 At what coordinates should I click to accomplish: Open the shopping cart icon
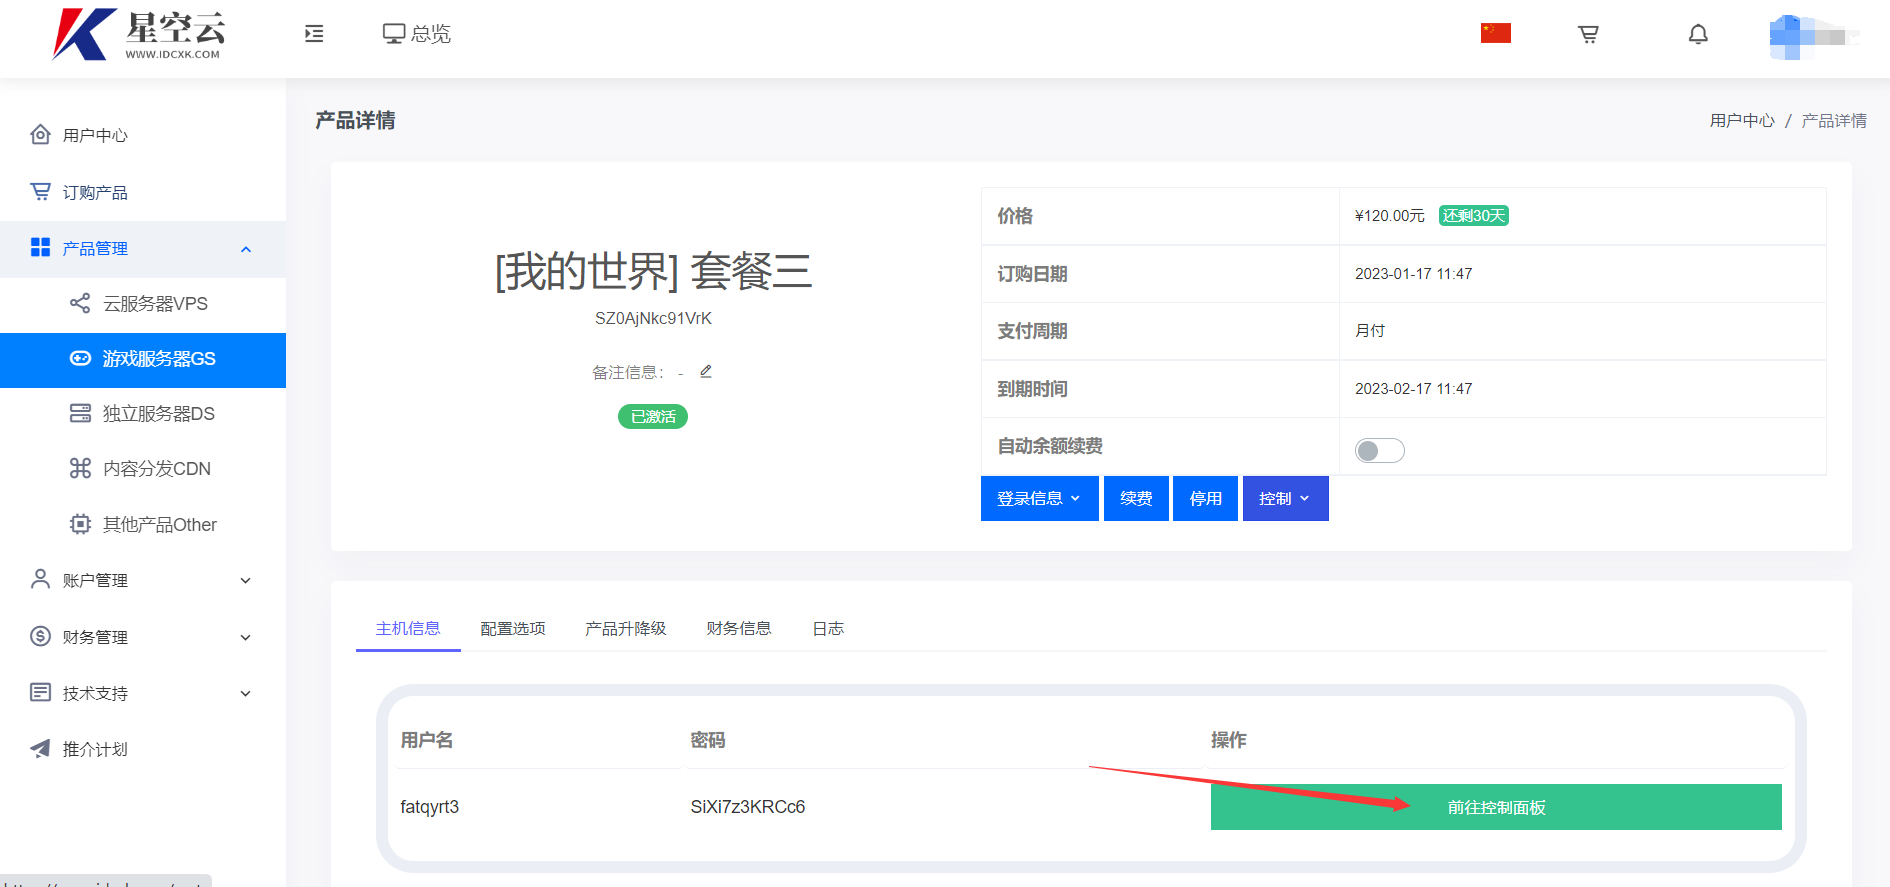tap(1588, 34)
